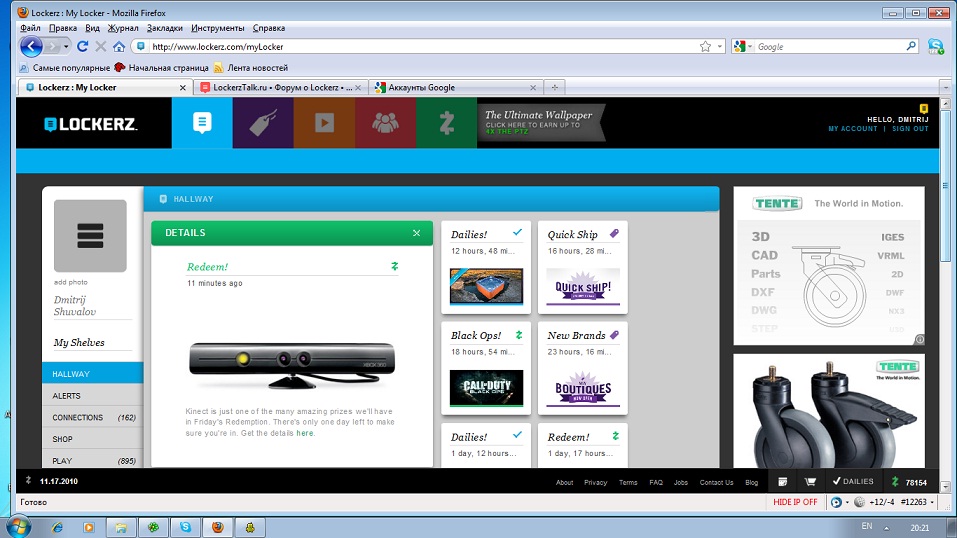Close the Details panel
Screen dimensions: 957x538
[416, 233]
